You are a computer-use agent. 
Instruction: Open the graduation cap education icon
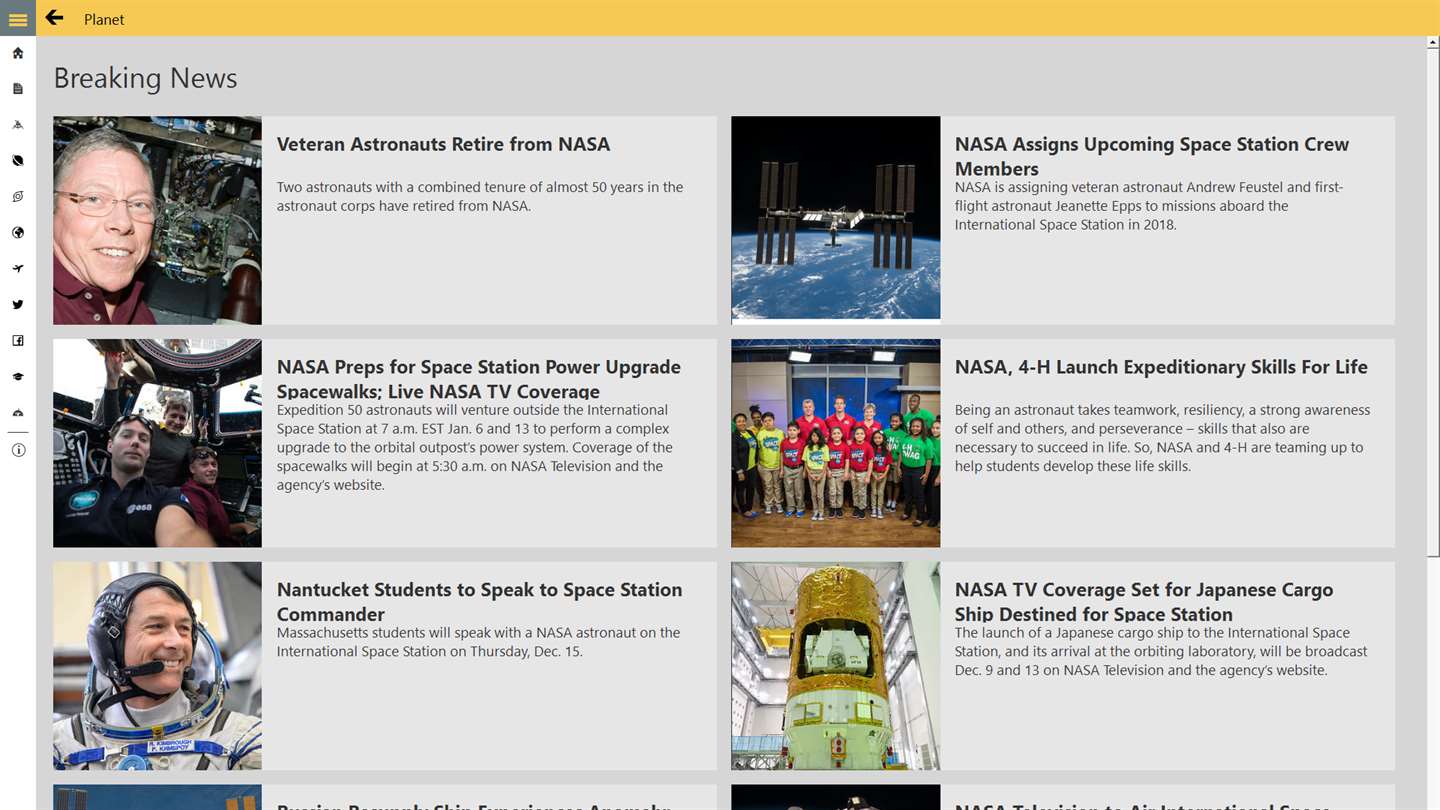(18, 377)
